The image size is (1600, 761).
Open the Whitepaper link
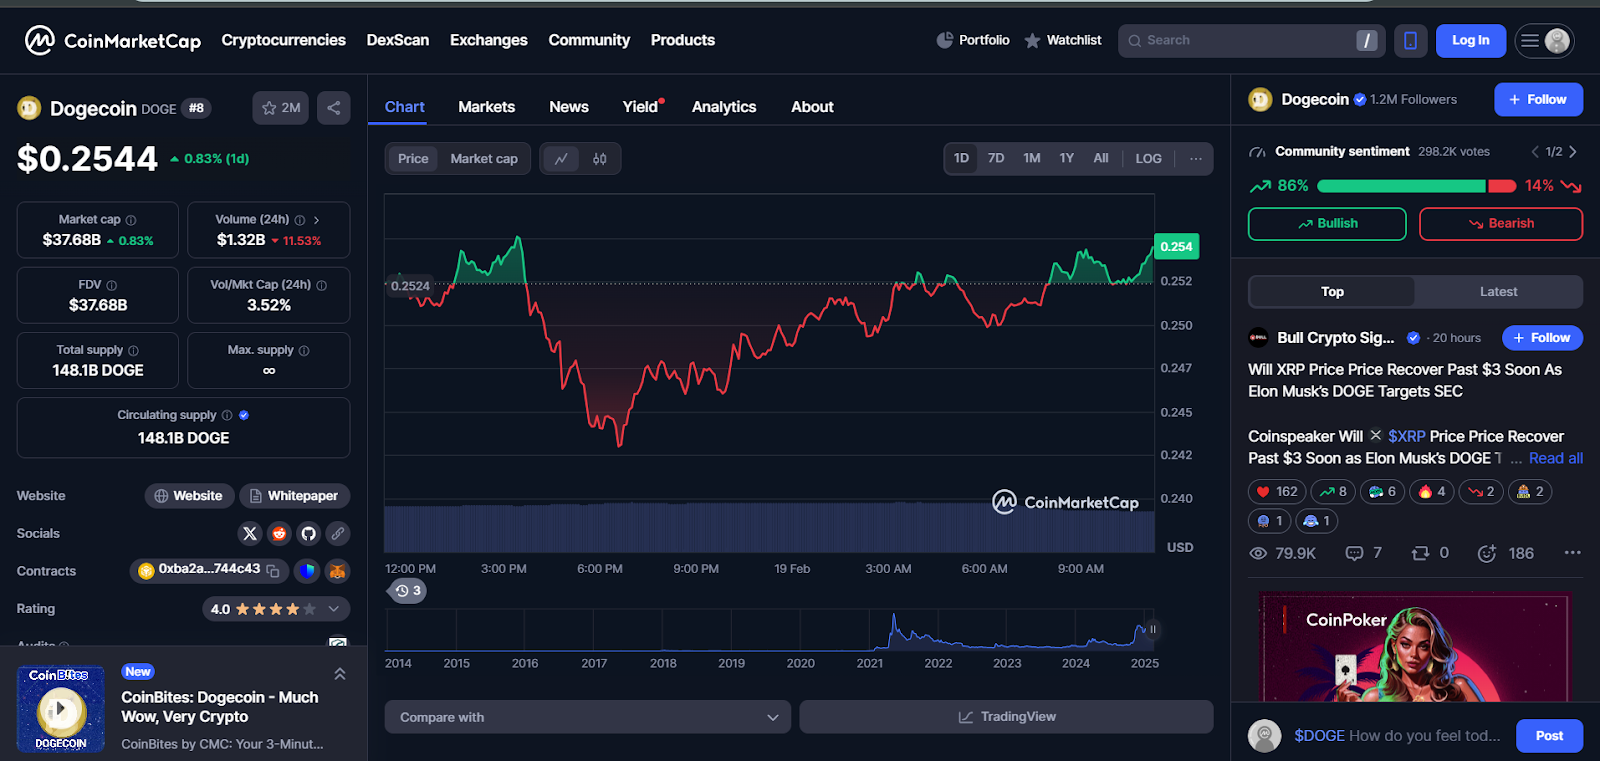[x=294, y=496]
